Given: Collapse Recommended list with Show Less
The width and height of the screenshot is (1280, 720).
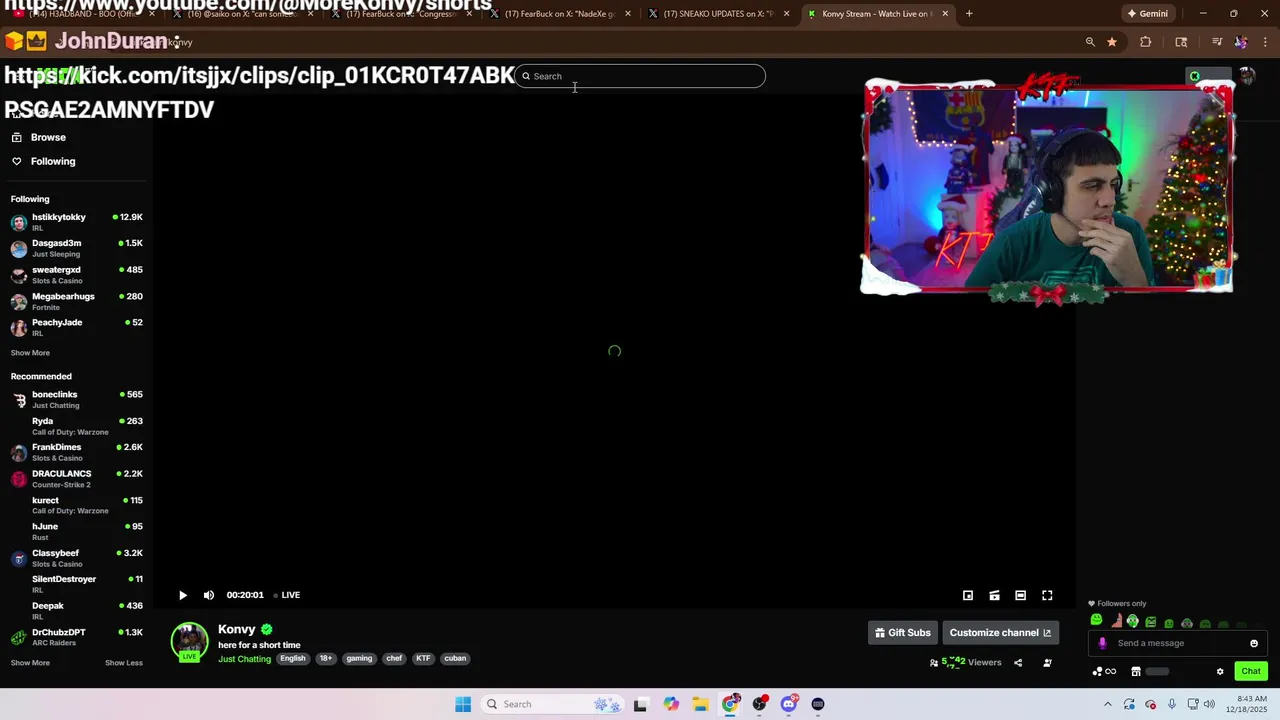Looking at the screenshot, I should click(x=124, y=663).
